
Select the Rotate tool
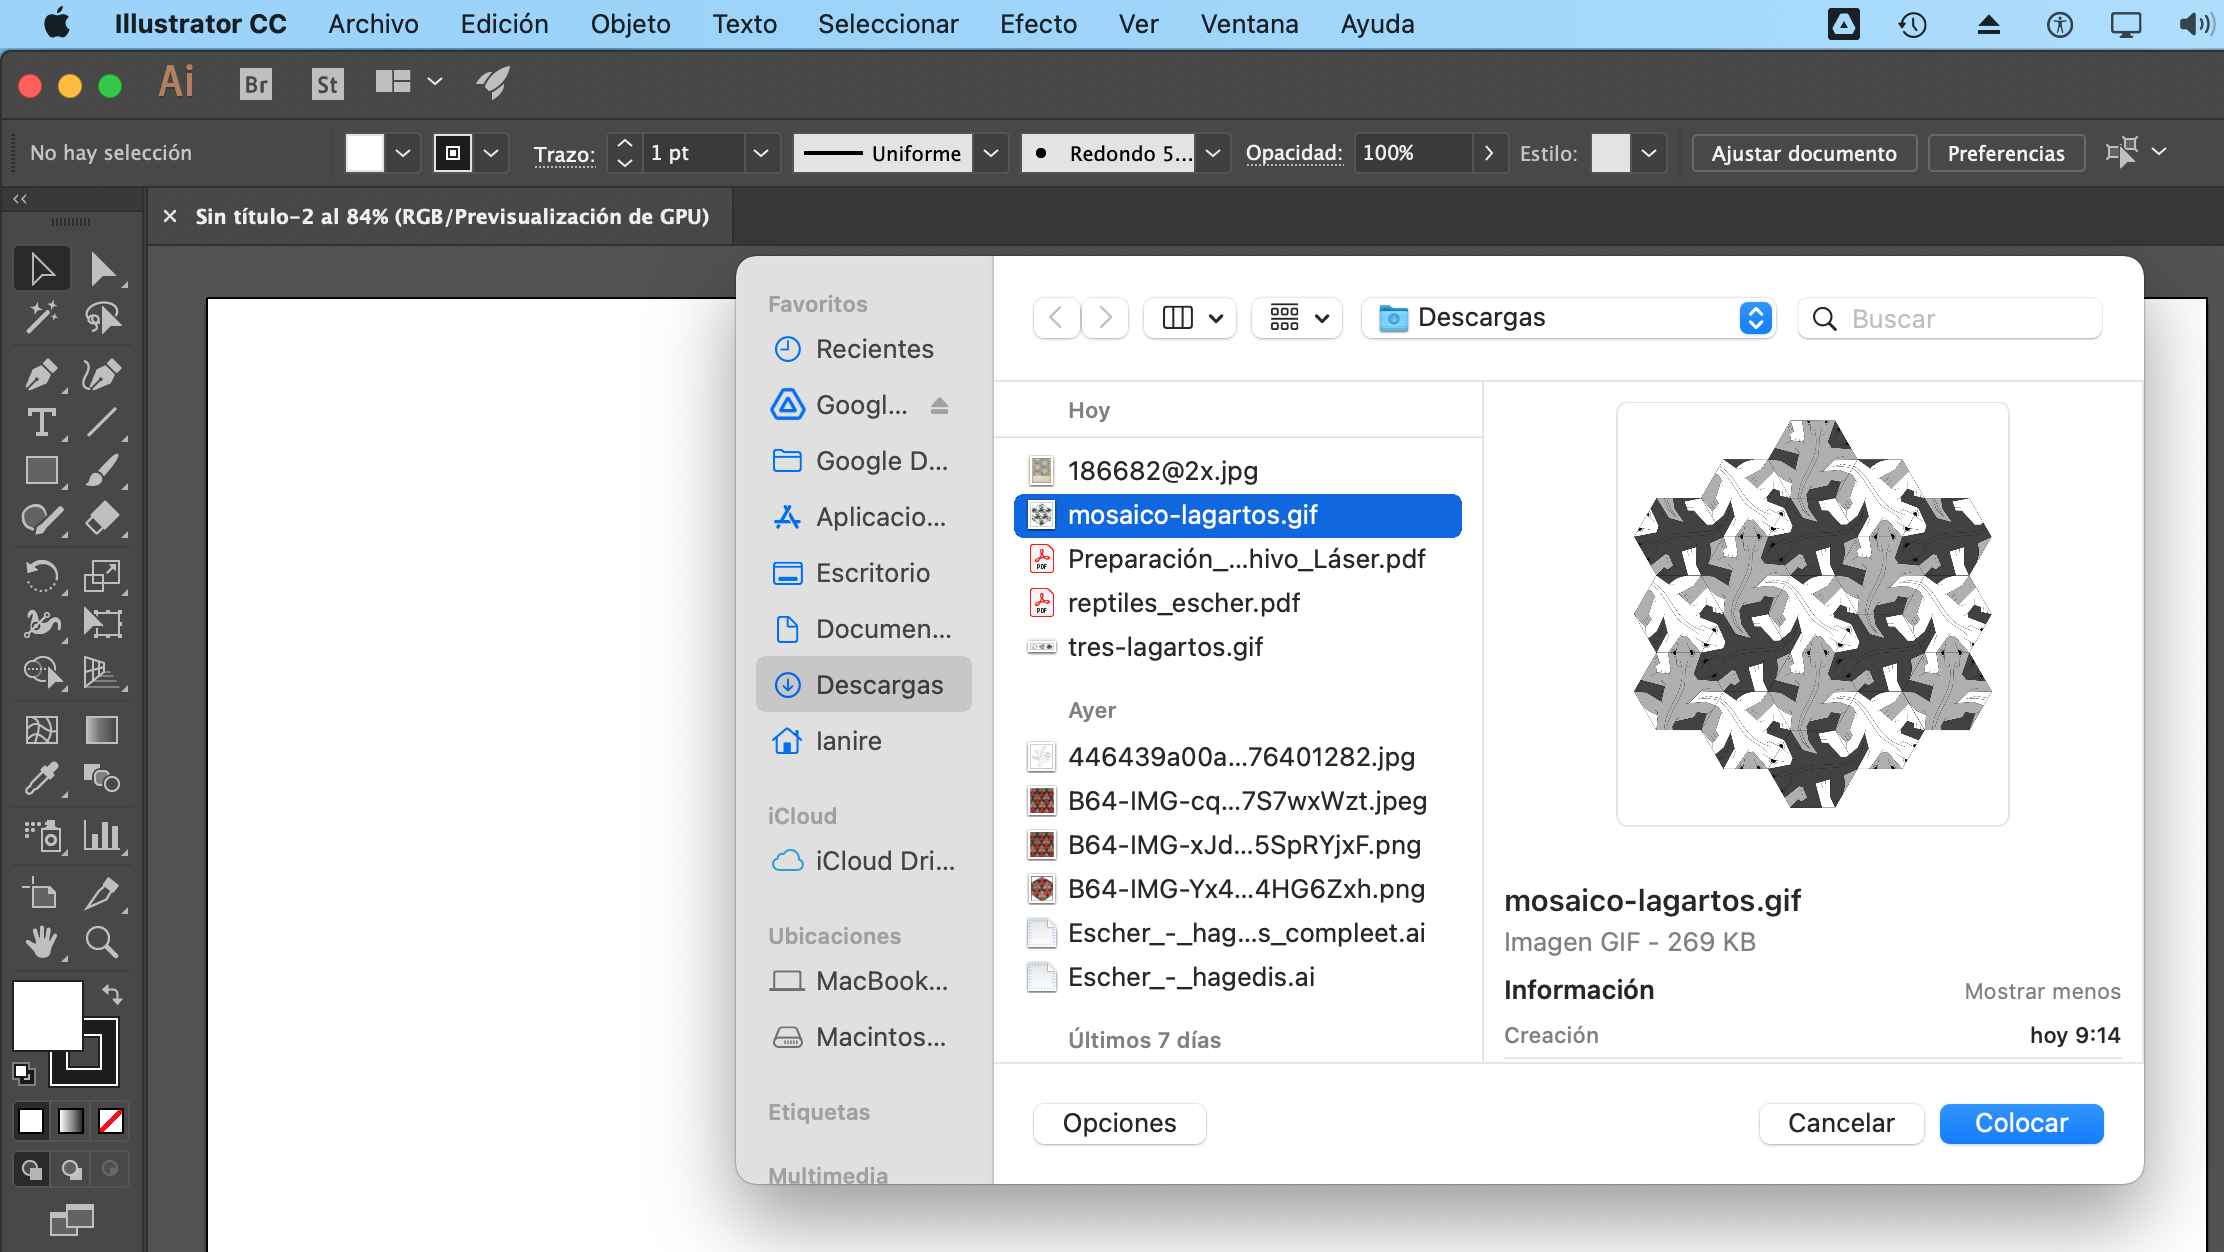[42, 575]
